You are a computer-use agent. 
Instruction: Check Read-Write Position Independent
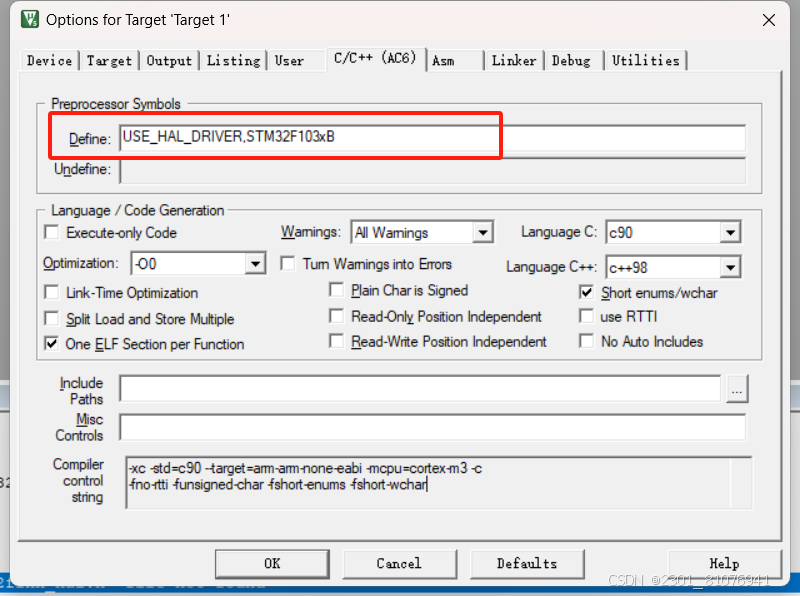(x=336, y=341)
